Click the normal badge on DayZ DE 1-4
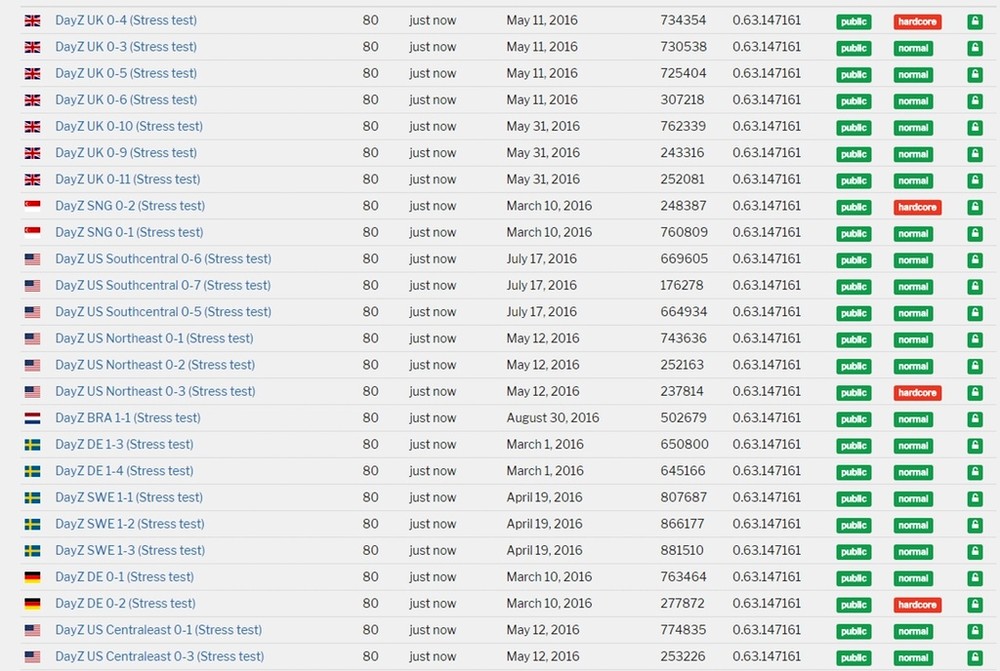 [x=913, y=472]
